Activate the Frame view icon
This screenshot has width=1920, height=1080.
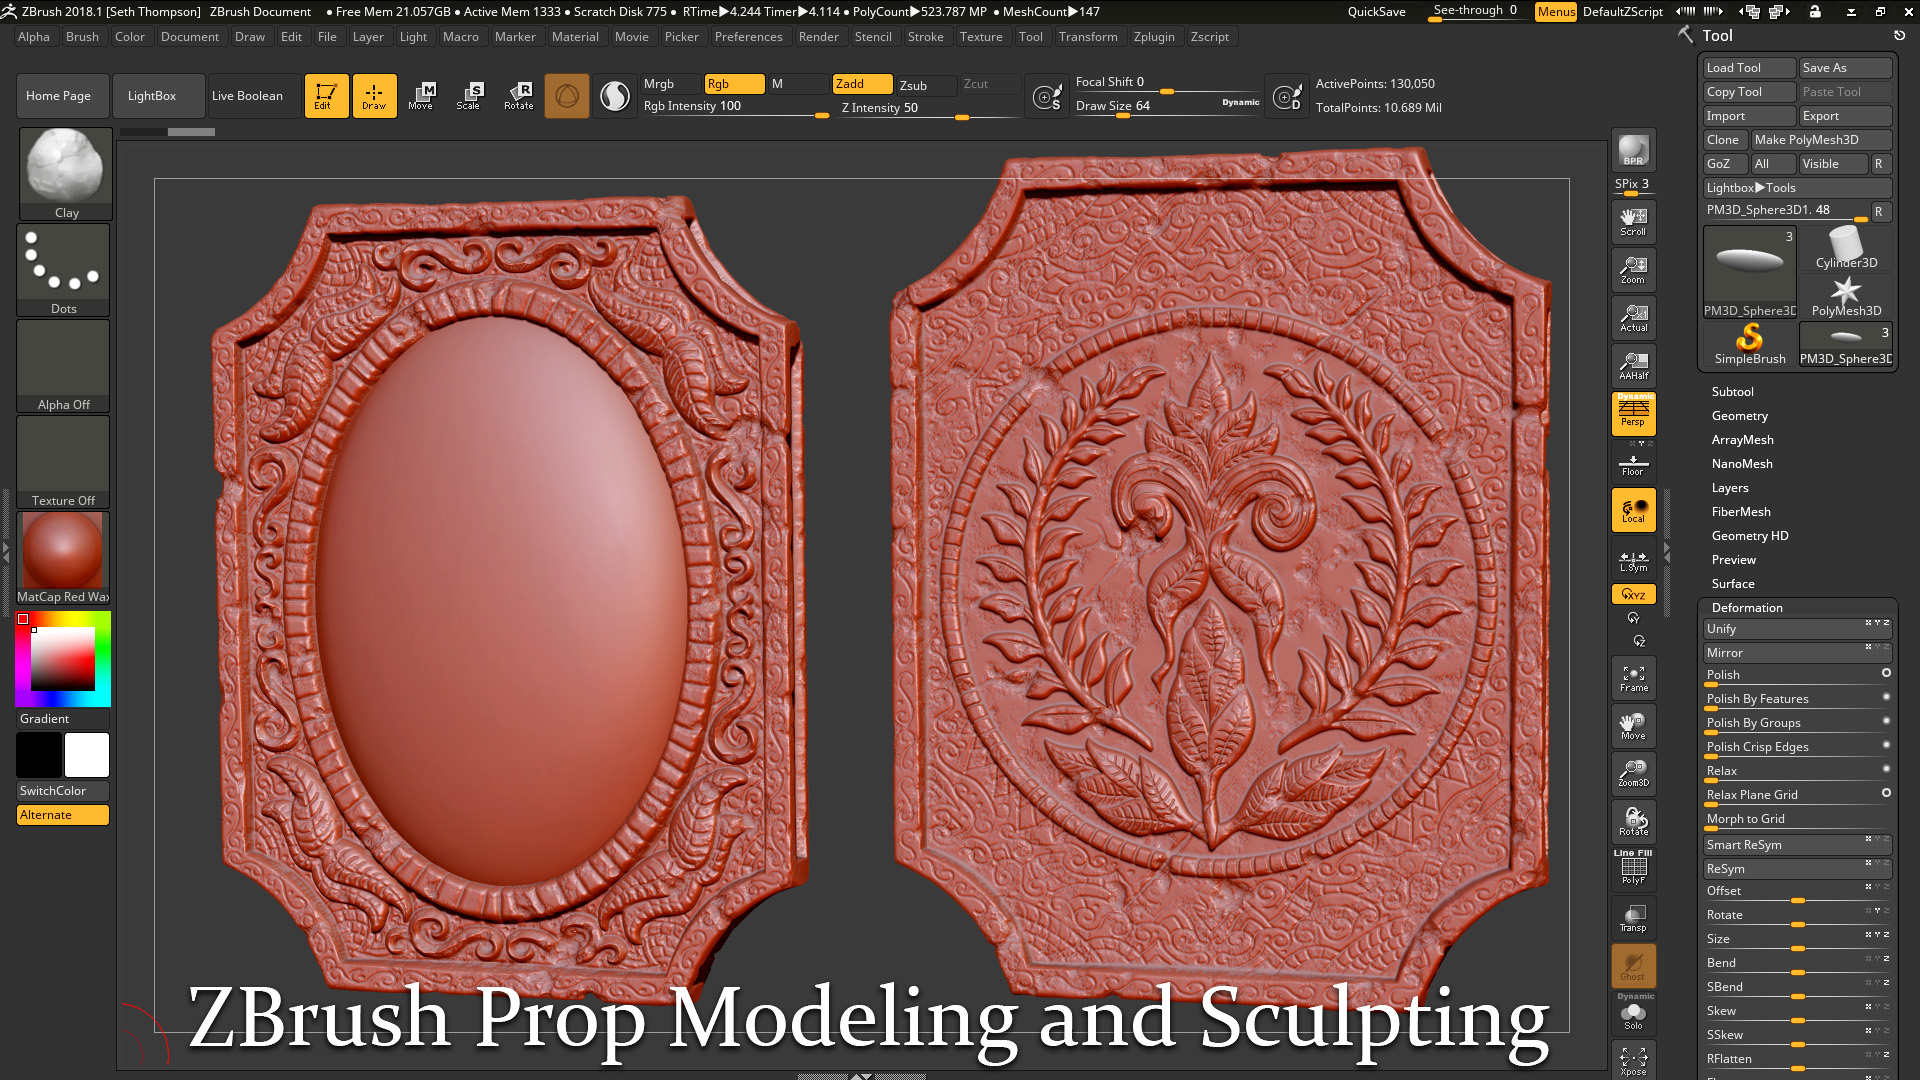click(x=1633, y=678)
